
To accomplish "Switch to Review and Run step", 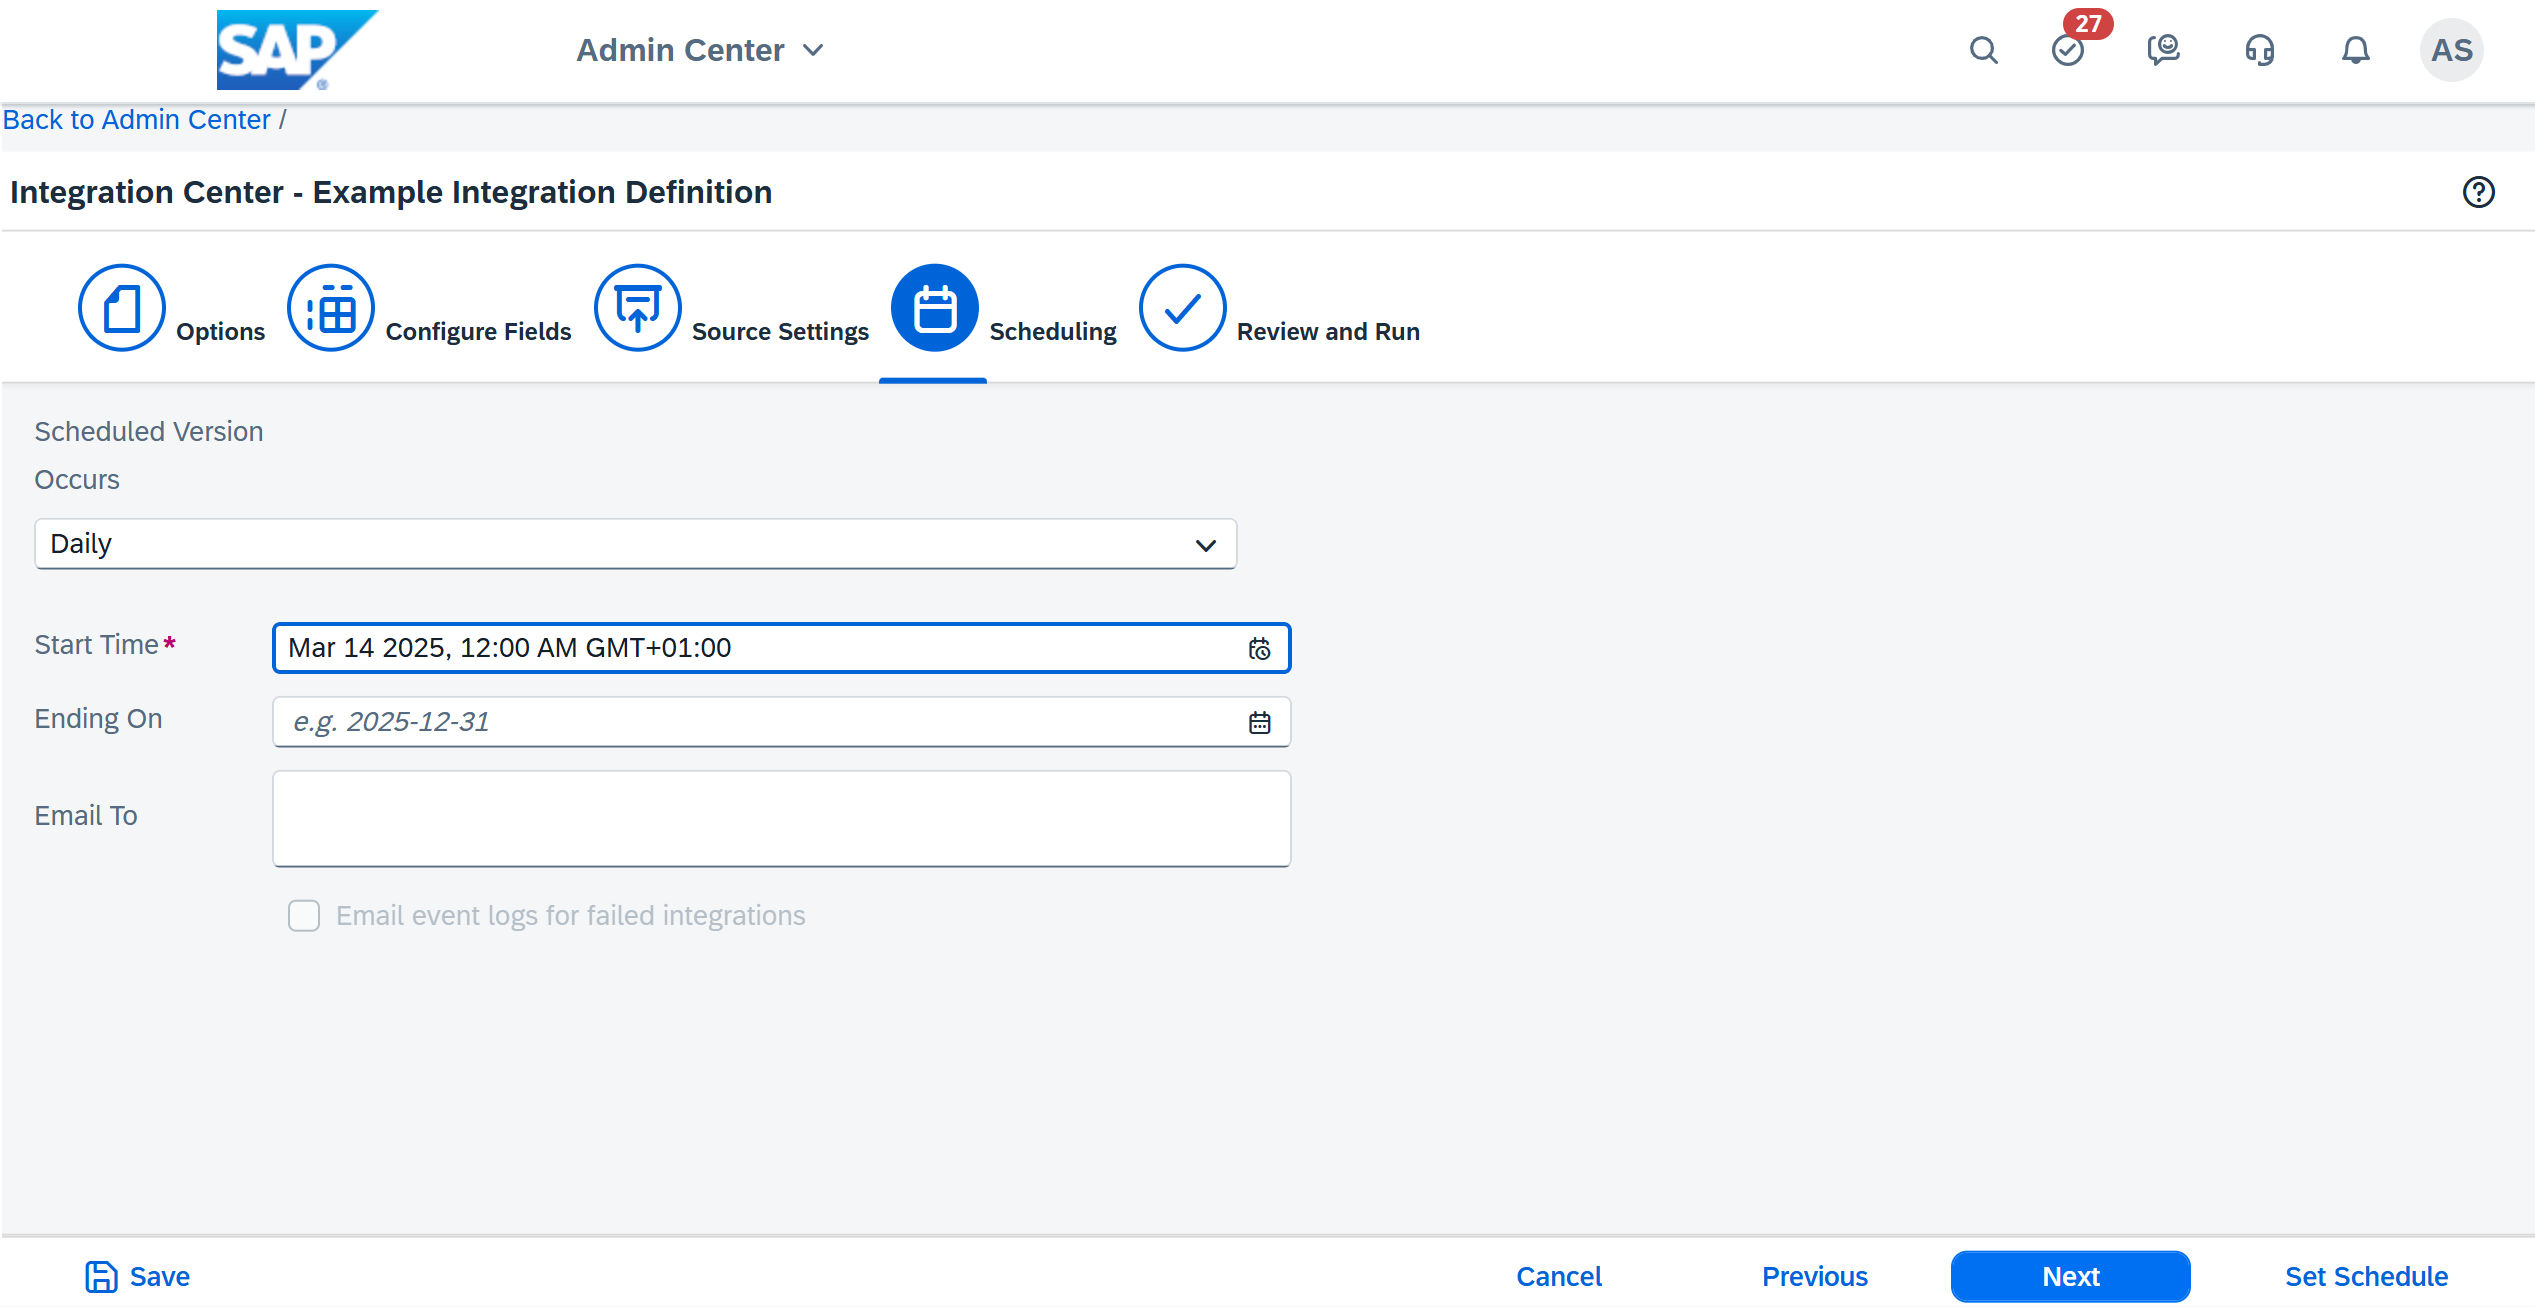I will 1182,308.
